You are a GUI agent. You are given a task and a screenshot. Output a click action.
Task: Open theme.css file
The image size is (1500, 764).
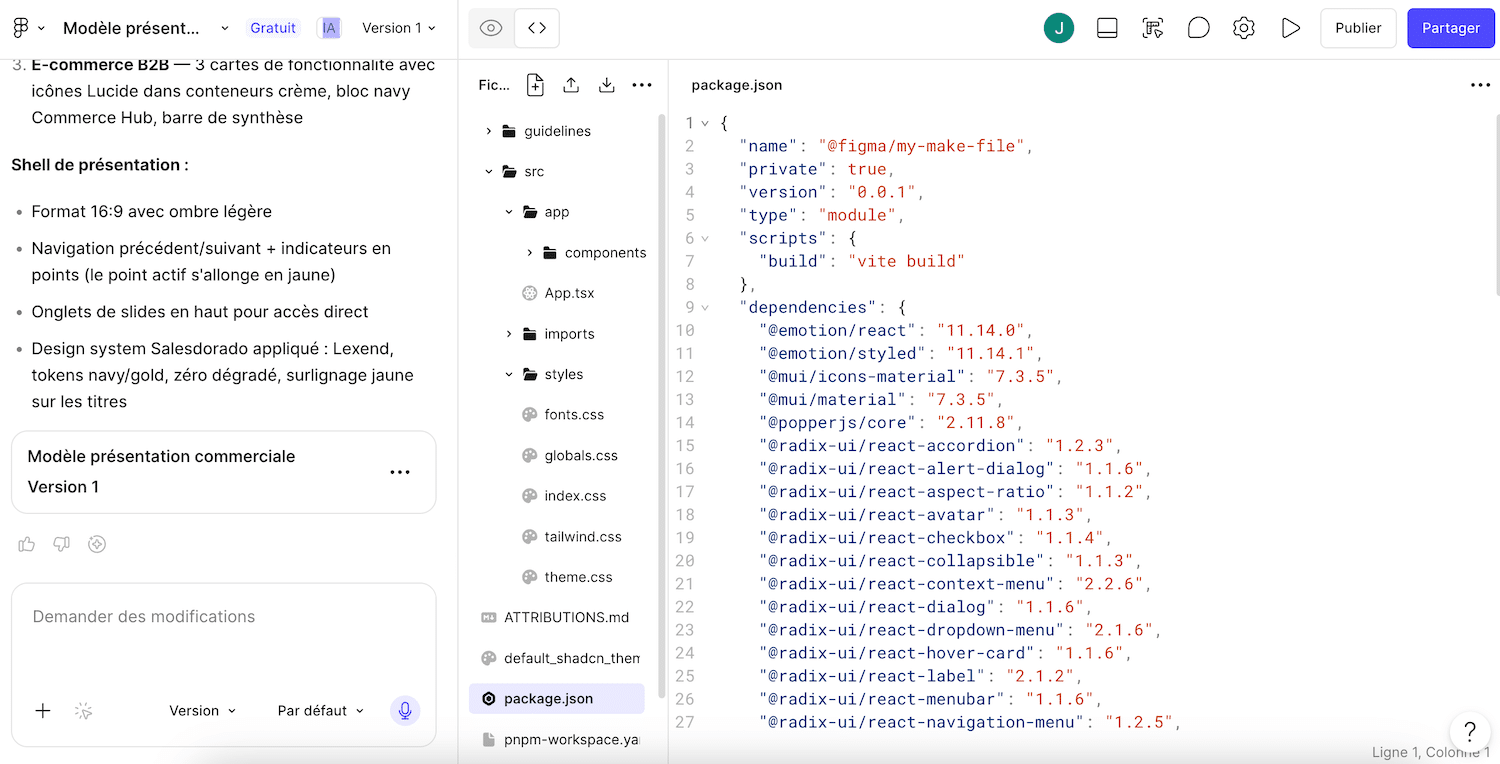point(578,577)
